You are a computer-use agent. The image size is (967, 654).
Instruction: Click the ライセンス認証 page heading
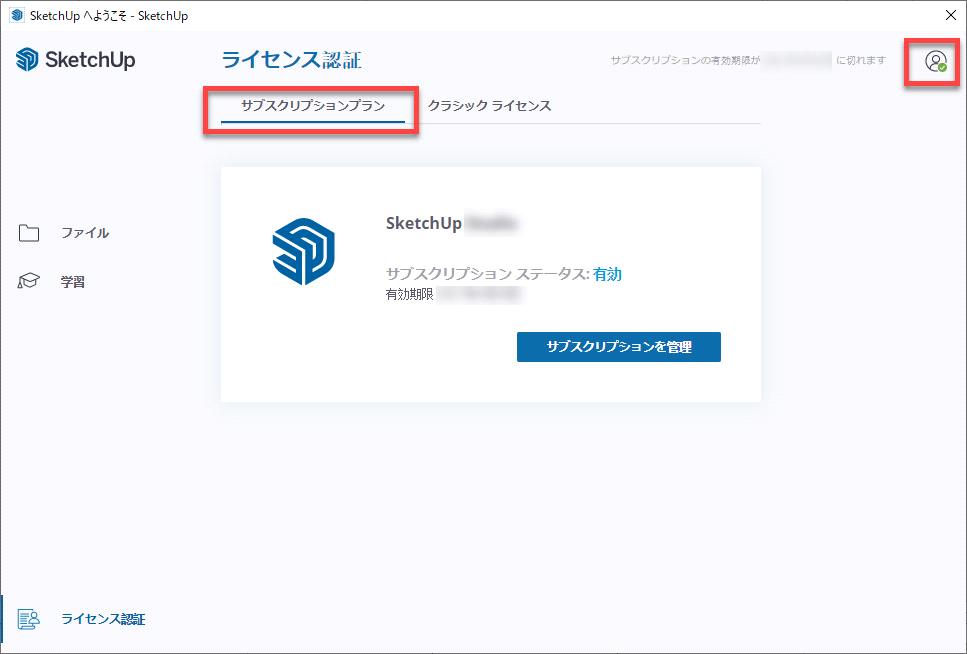point(291,60)
